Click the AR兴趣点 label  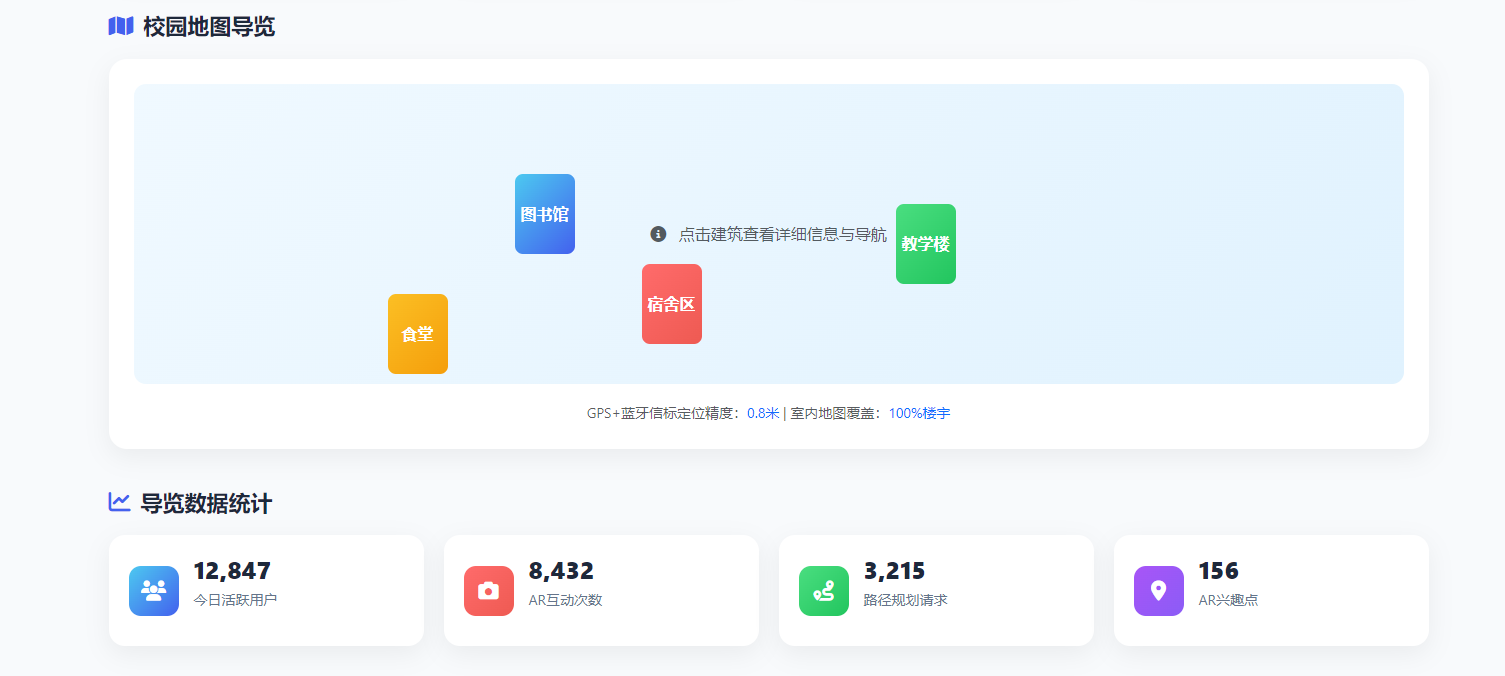1228,600
